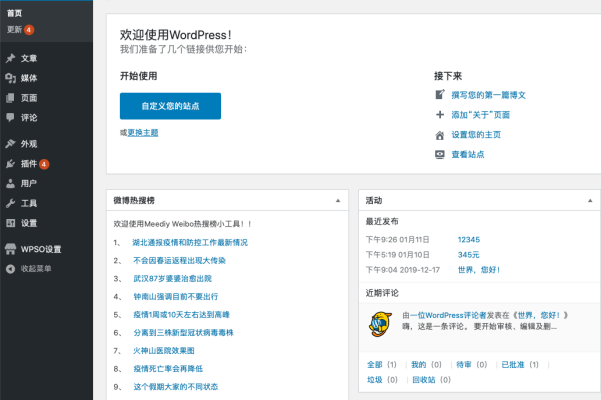Click the 自定义您的站点 button
The height and width of the screenshot is (400, 601).
(x=170, y=106)
